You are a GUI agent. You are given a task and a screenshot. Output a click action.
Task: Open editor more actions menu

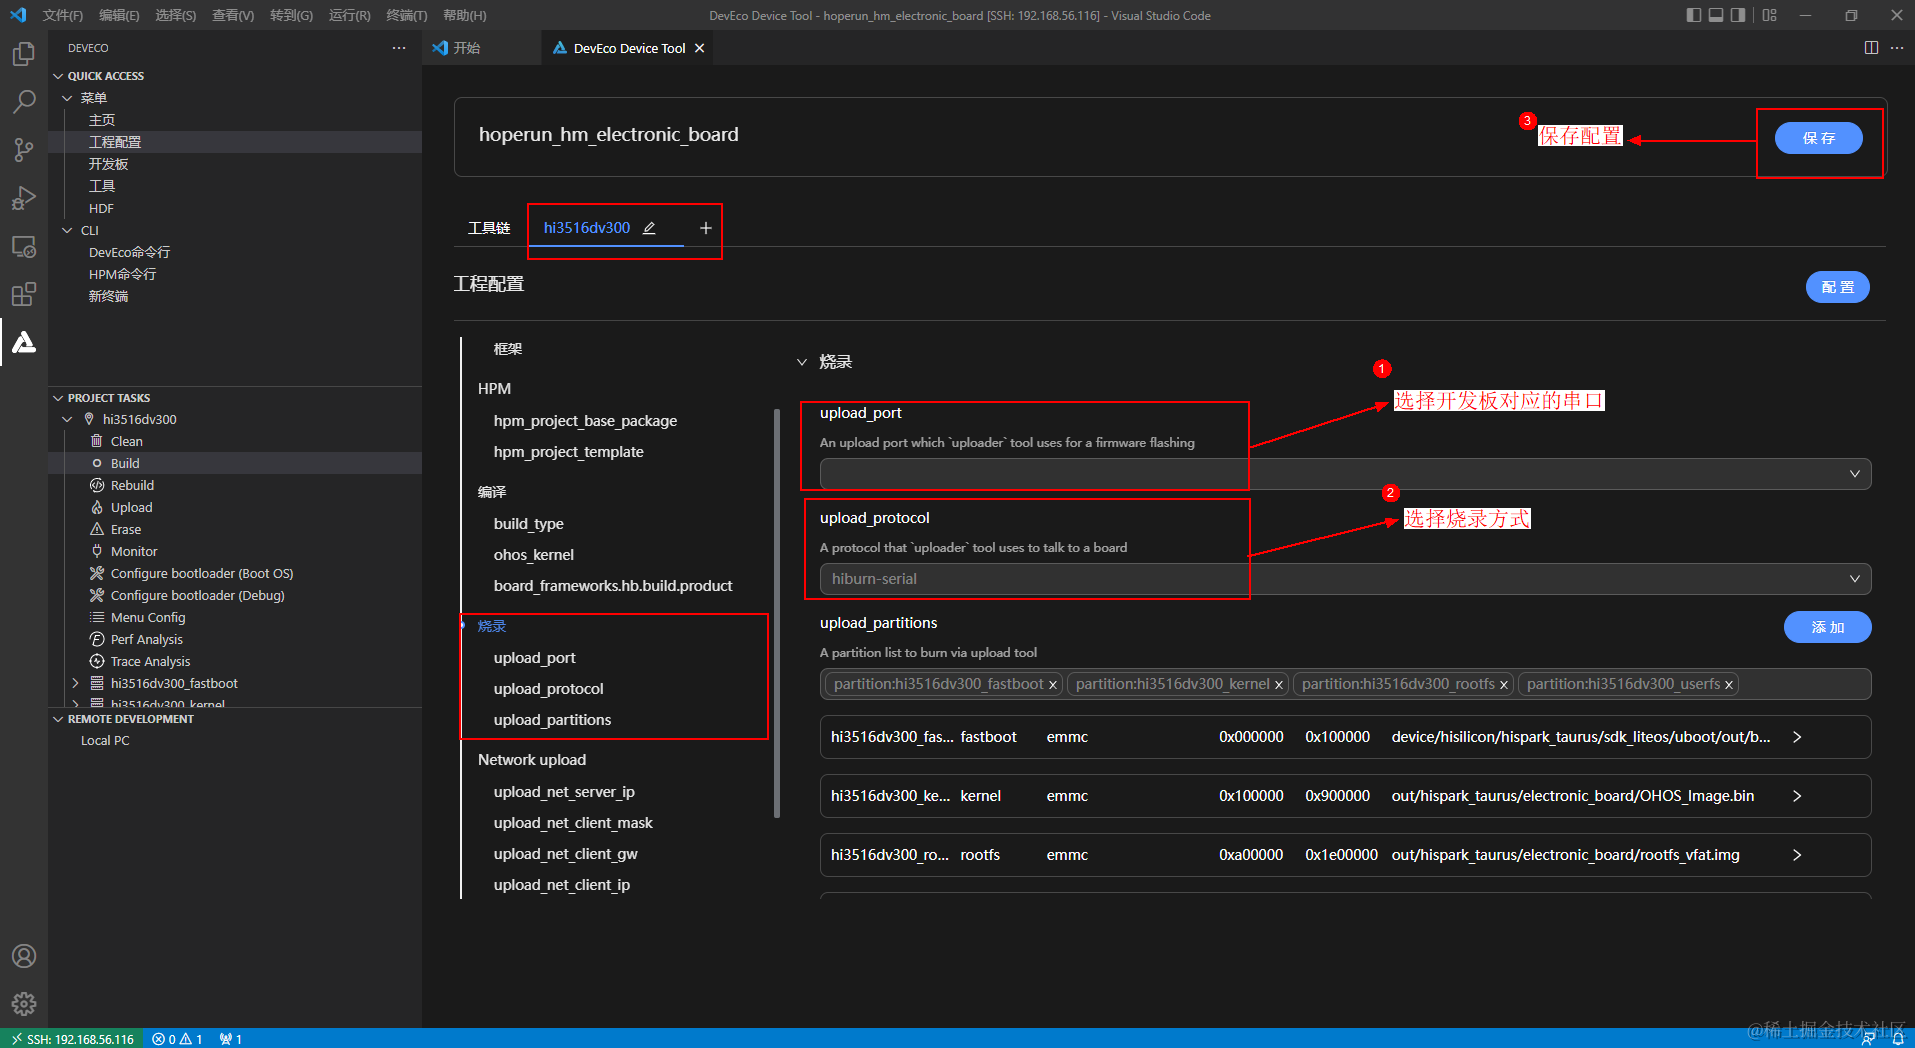(x=1897, y=48)
